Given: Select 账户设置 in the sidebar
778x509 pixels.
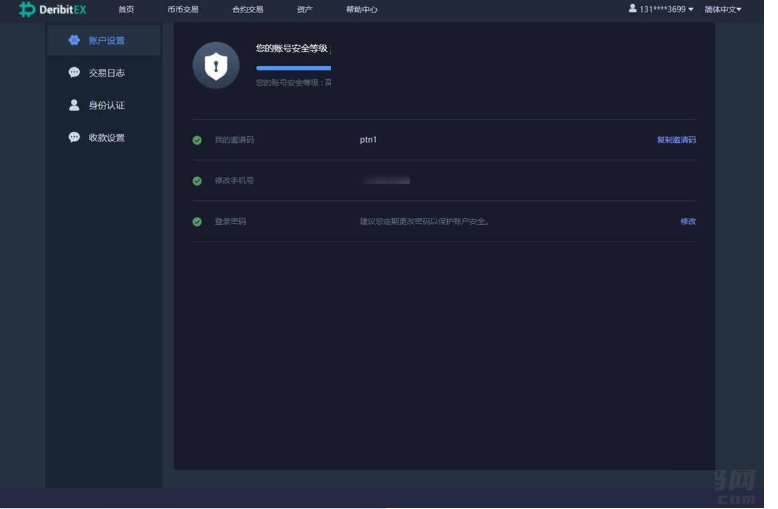Looking at the screenshot, I should click(x=106, y=41).
